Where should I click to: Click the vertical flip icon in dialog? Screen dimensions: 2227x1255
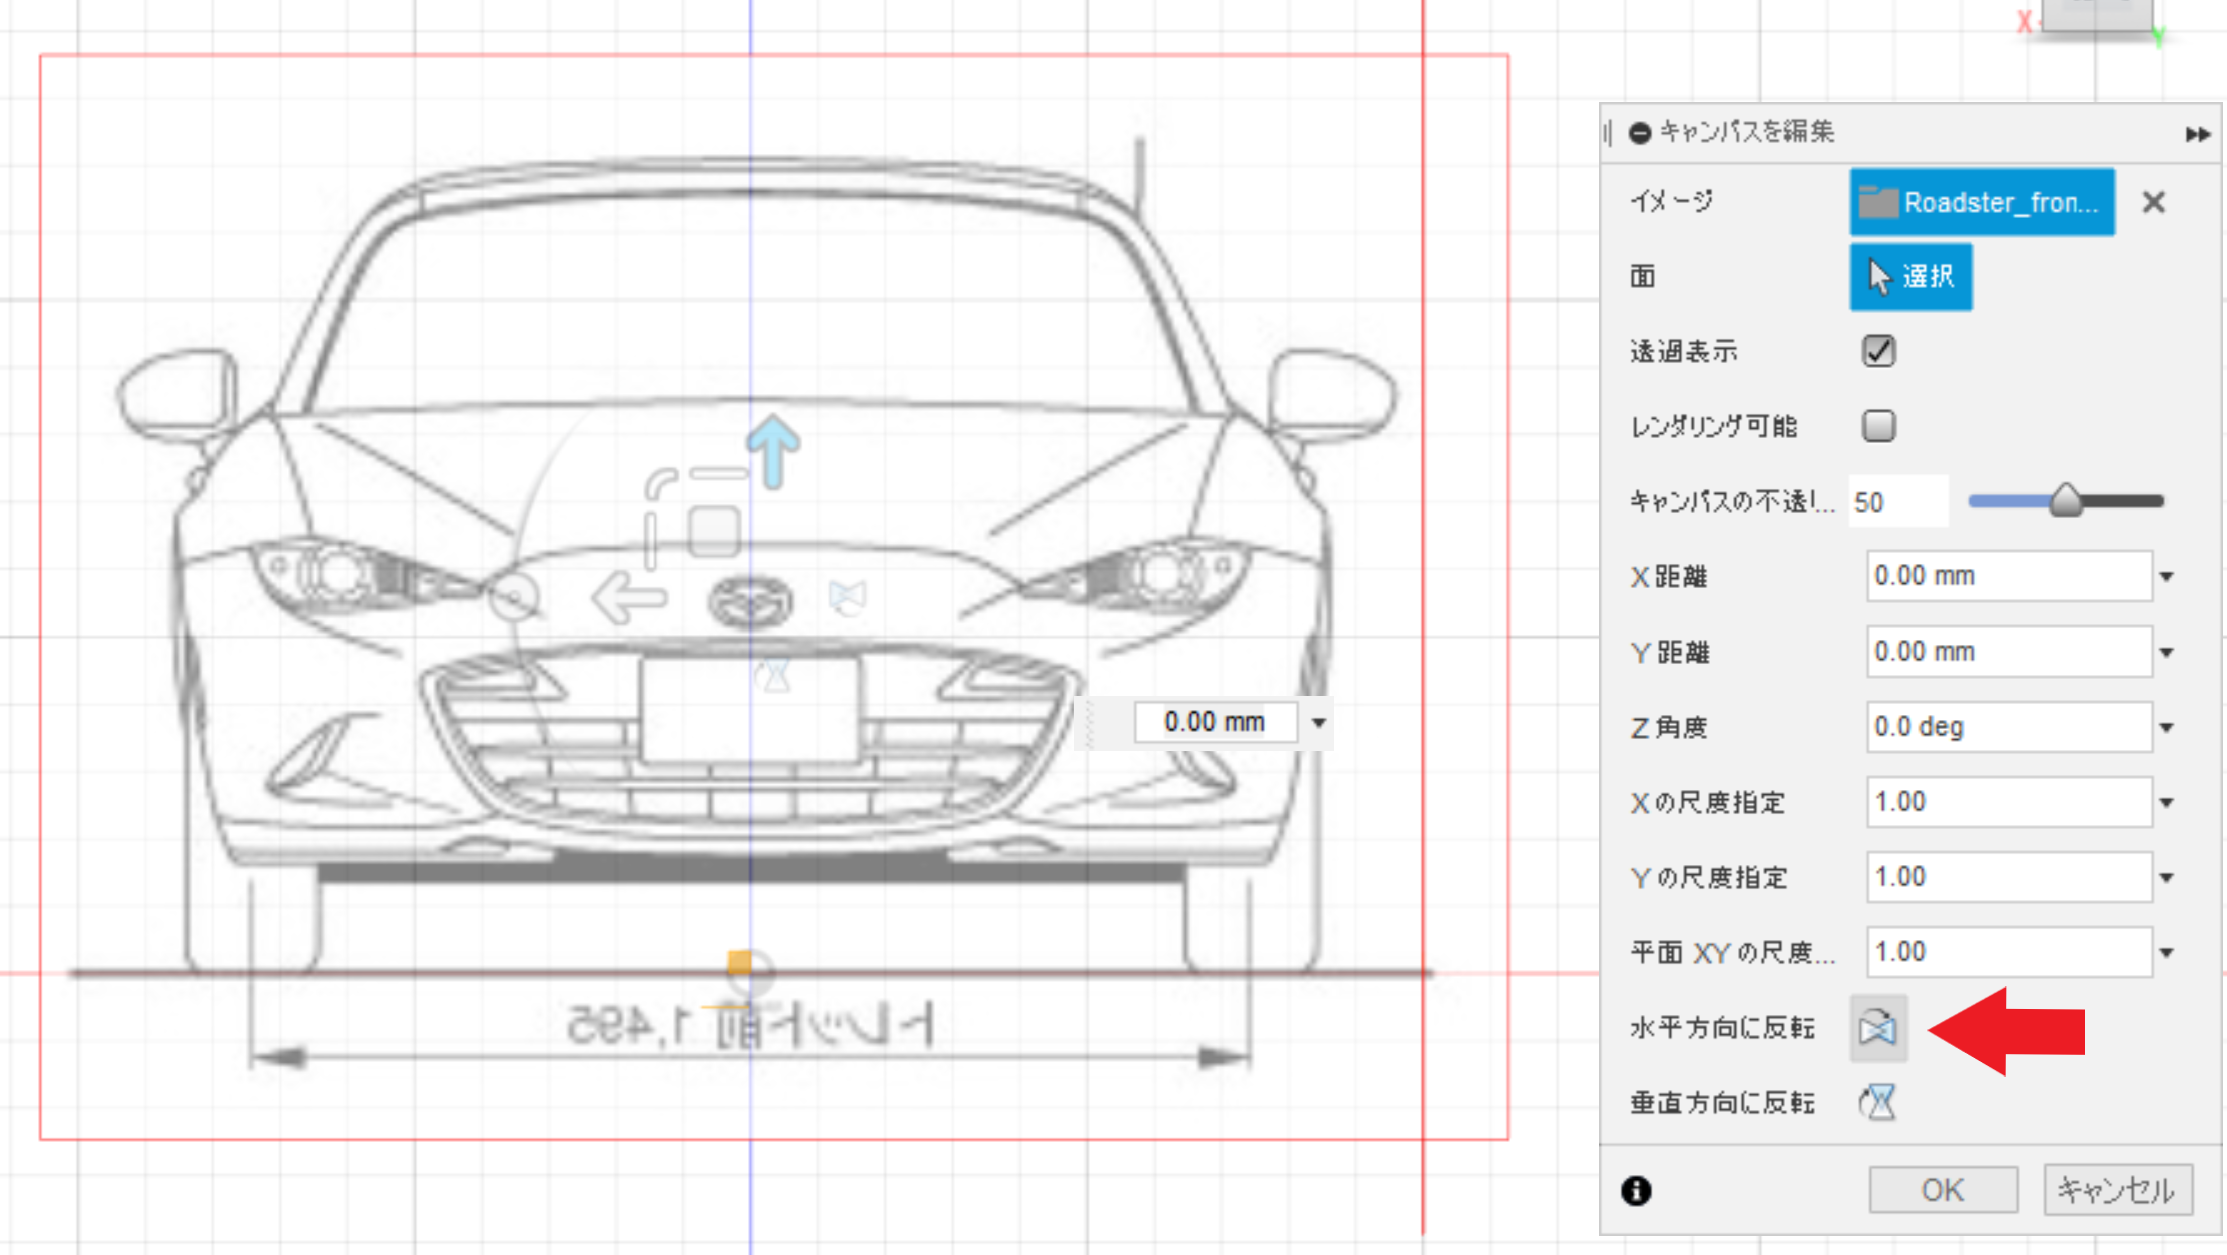pyautogui.click(x=1878, y=1103)
